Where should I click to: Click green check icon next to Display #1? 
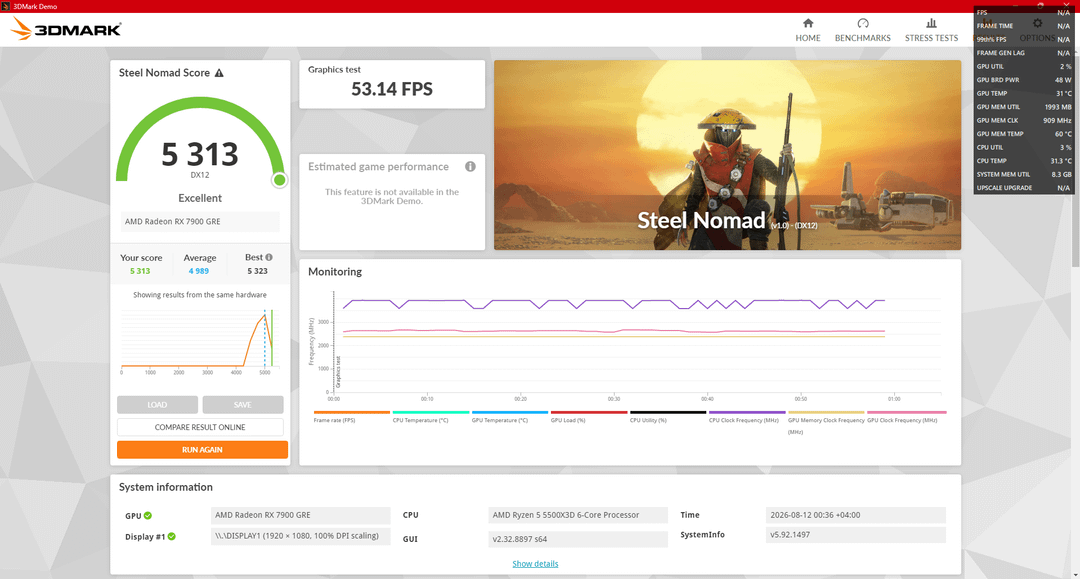pyautogui.click(x=172, y=536)
